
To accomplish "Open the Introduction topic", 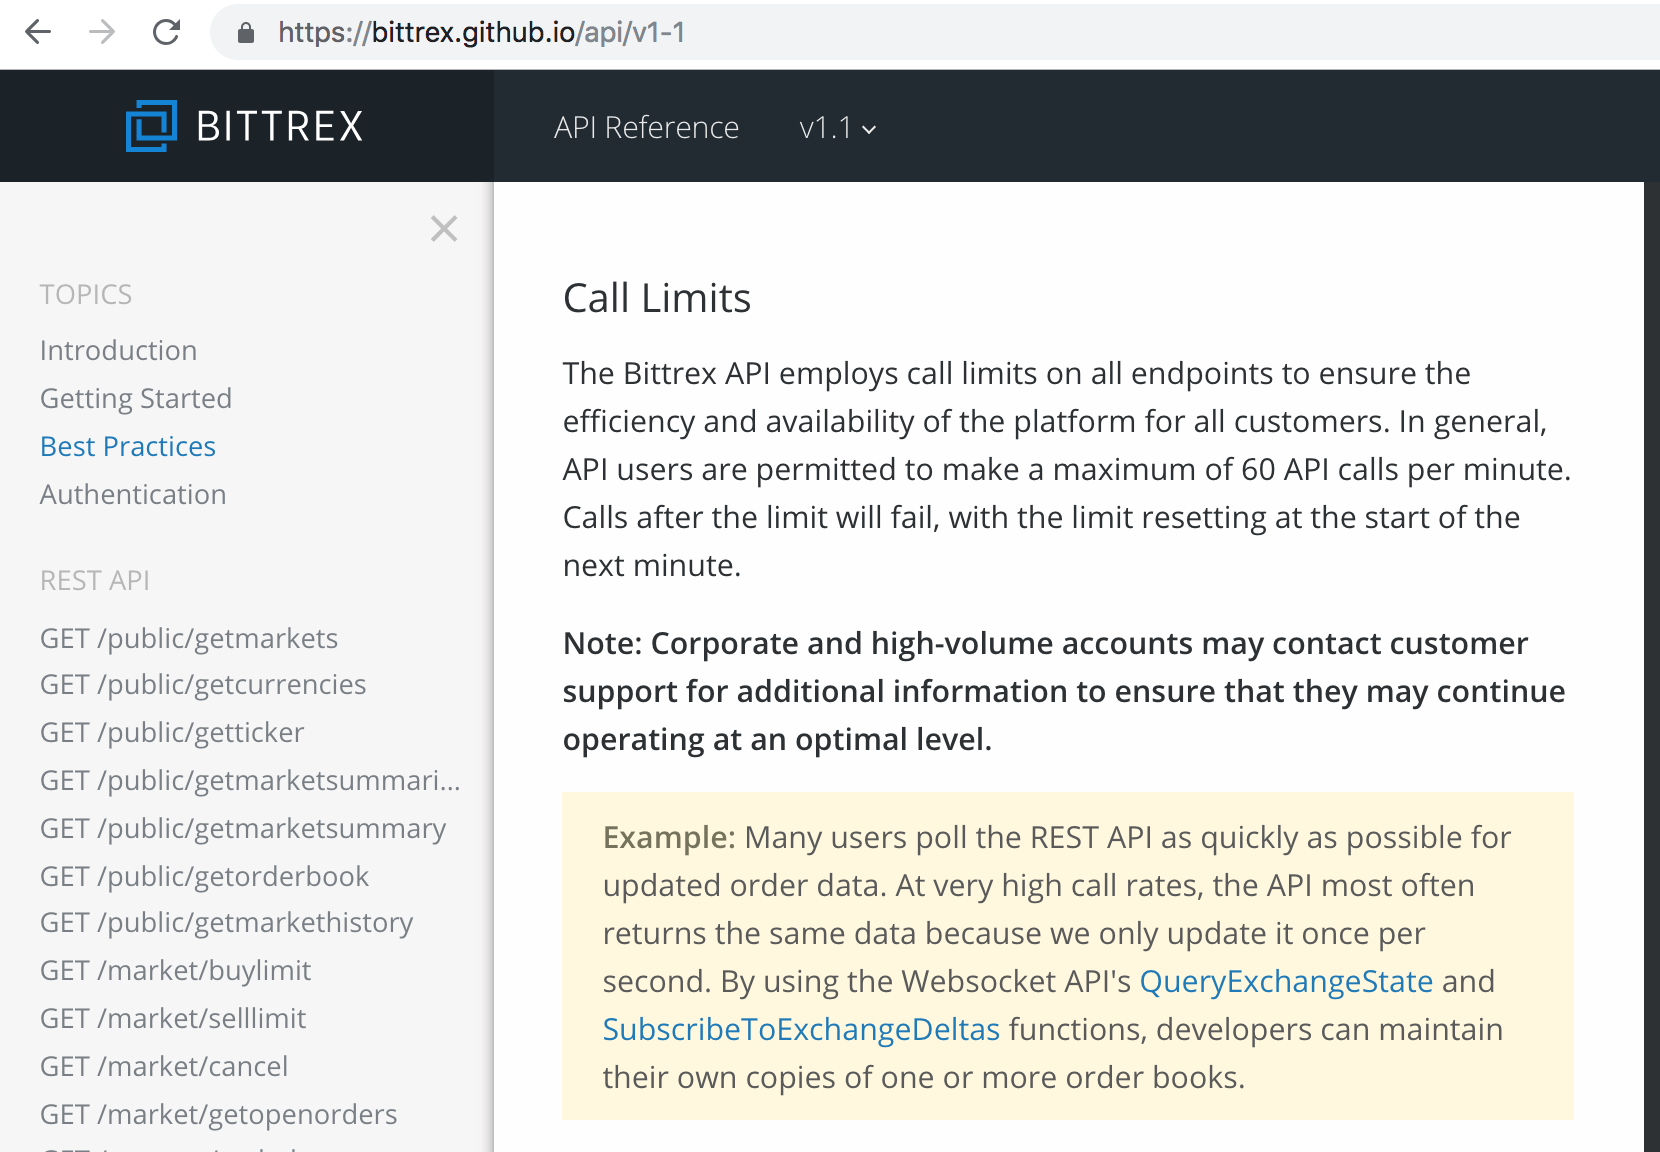I will point(118,350).
